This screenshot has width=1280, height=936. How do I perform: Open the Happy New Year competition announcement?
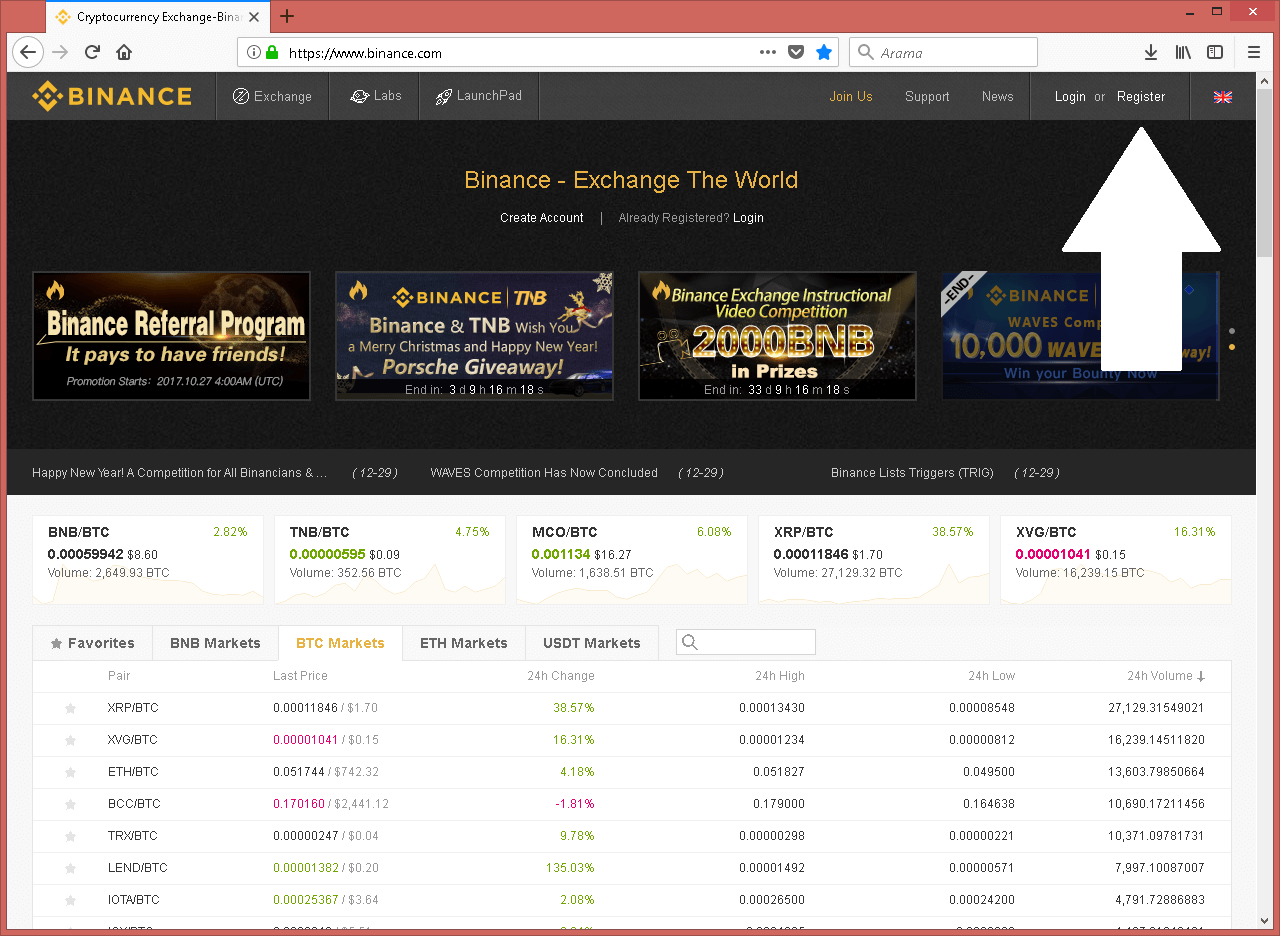click(180, 473)
